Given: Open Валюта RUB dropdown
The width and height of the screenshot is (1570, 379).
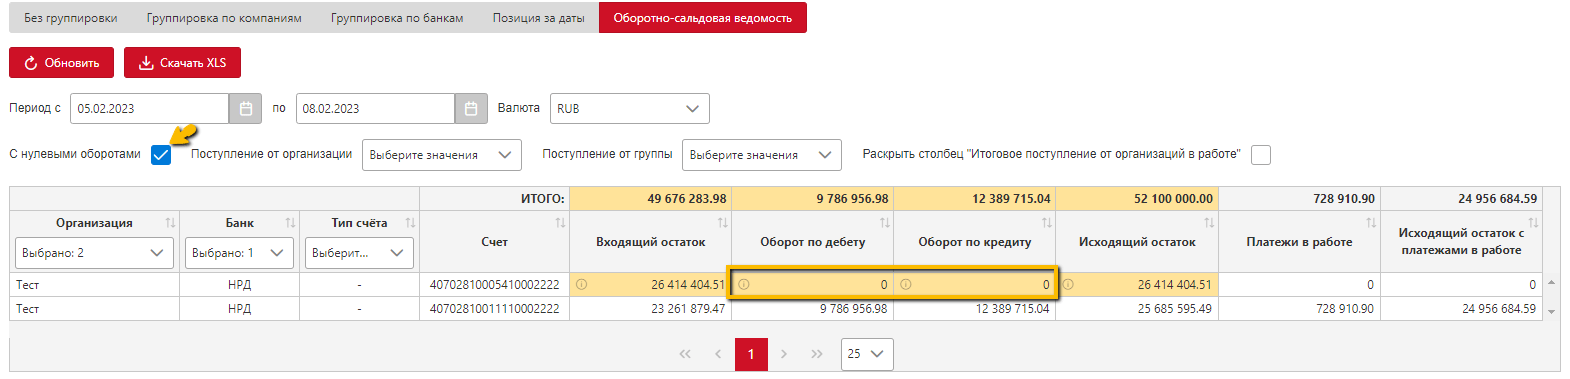Looking at the screenshot, I should click(x=630, y=108).
